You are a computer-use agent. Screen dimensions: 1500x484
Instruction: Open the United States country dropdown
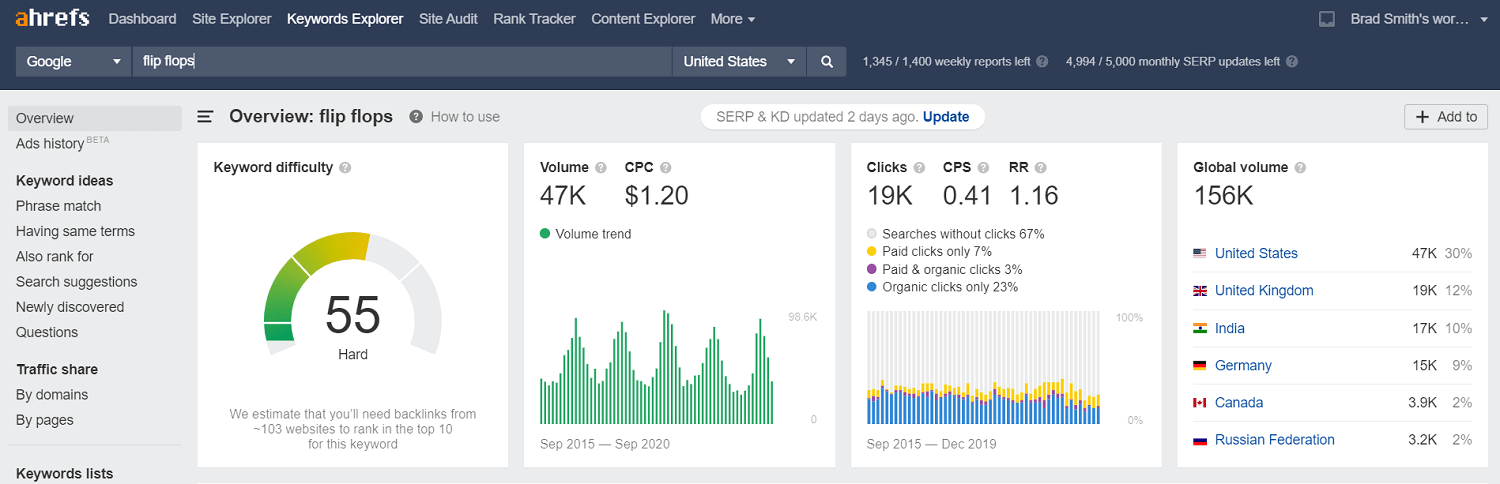pos(739,61)
